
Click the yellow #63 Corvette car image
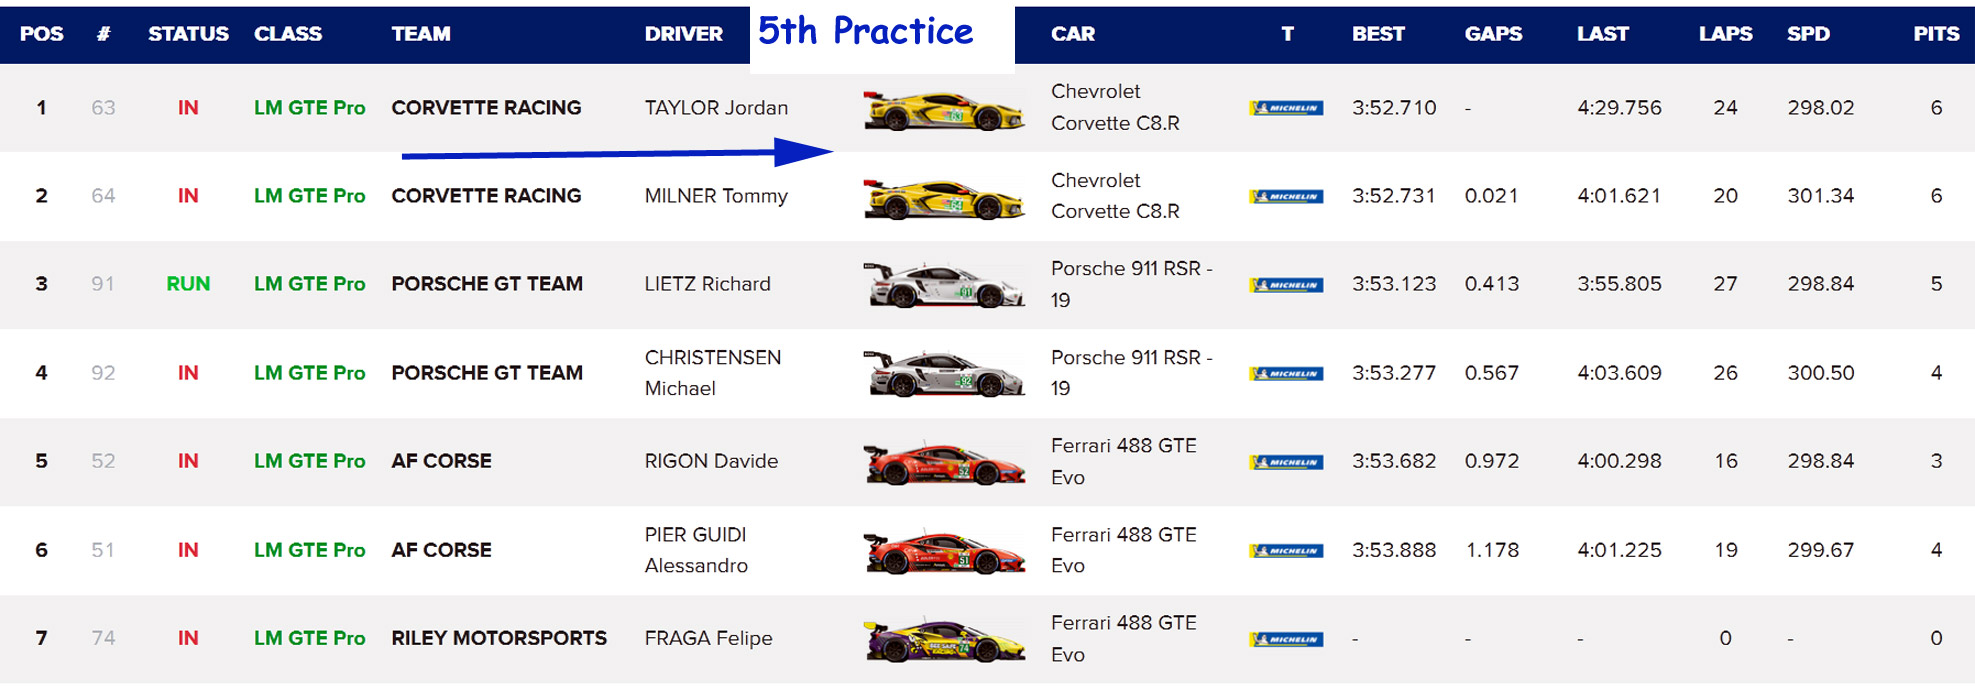pos(943,110)
